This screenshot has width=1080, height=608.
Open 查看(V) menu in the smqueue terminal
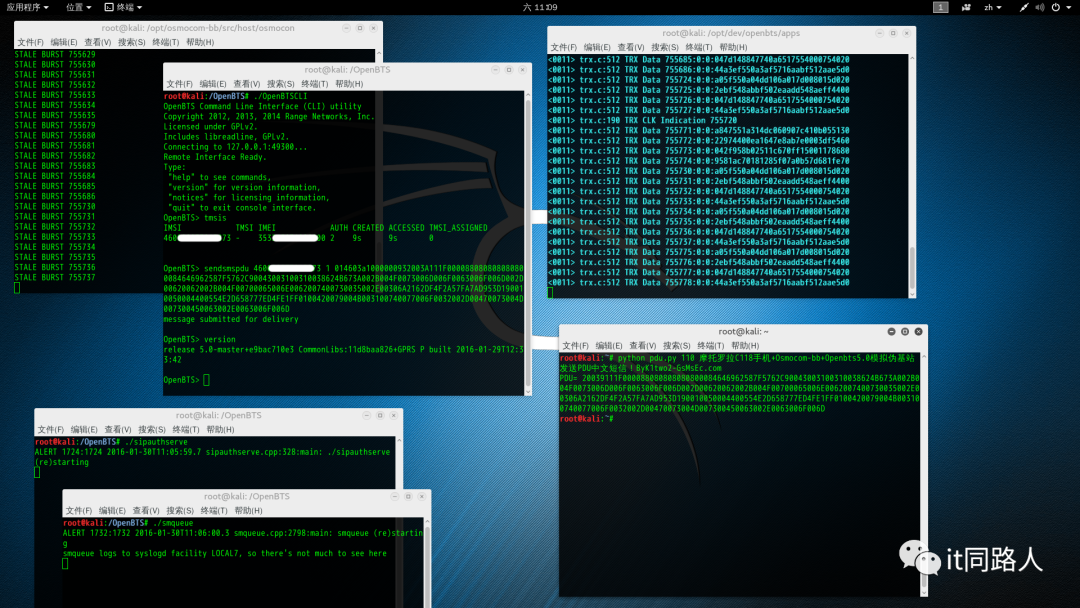pos(146,511)
